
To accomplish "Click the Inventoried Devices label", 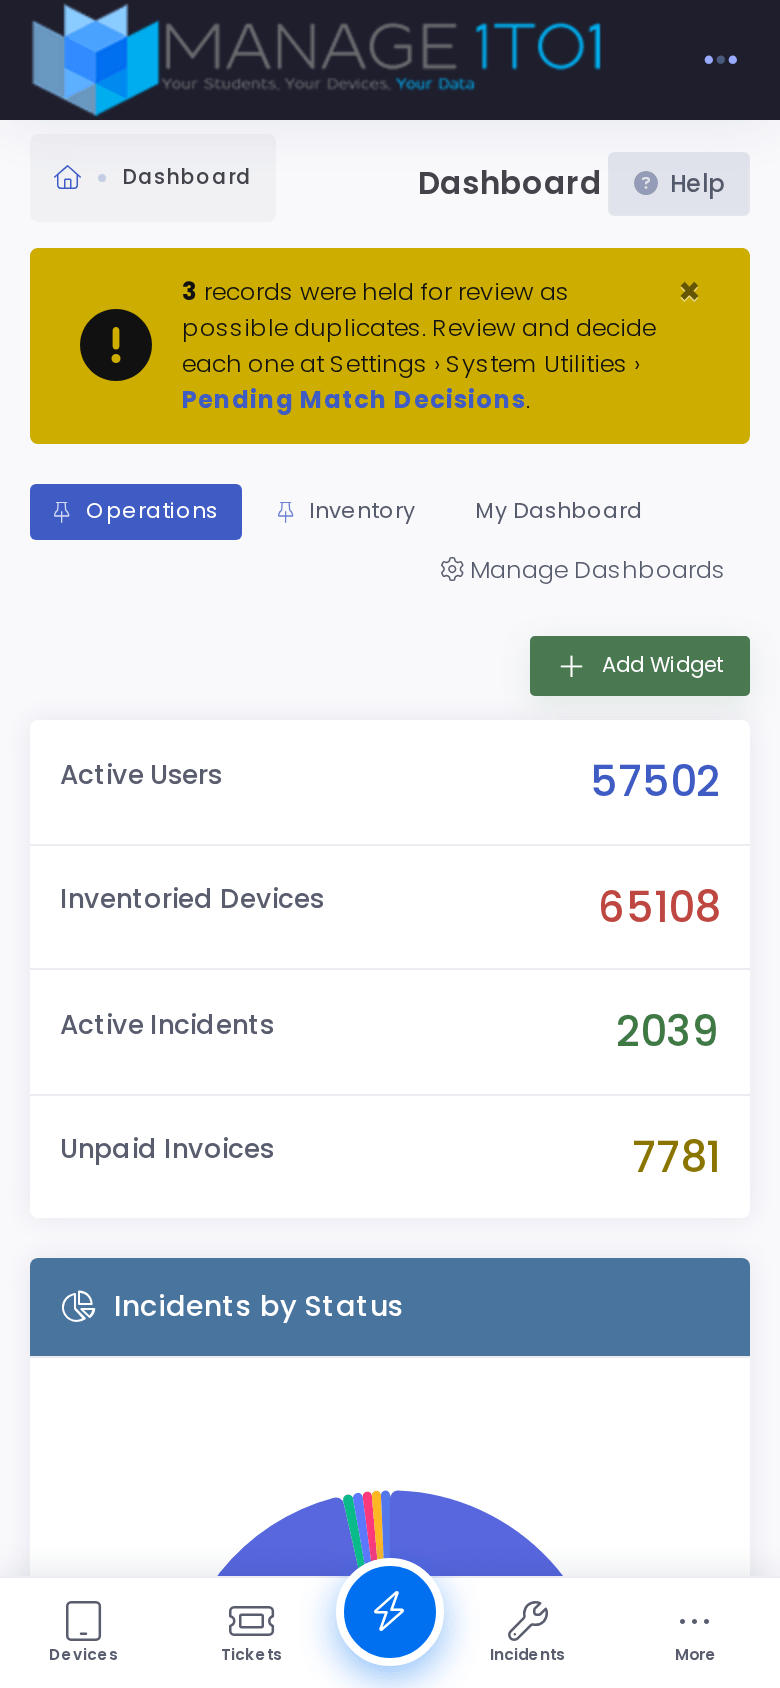I will (x=192, y=899).
